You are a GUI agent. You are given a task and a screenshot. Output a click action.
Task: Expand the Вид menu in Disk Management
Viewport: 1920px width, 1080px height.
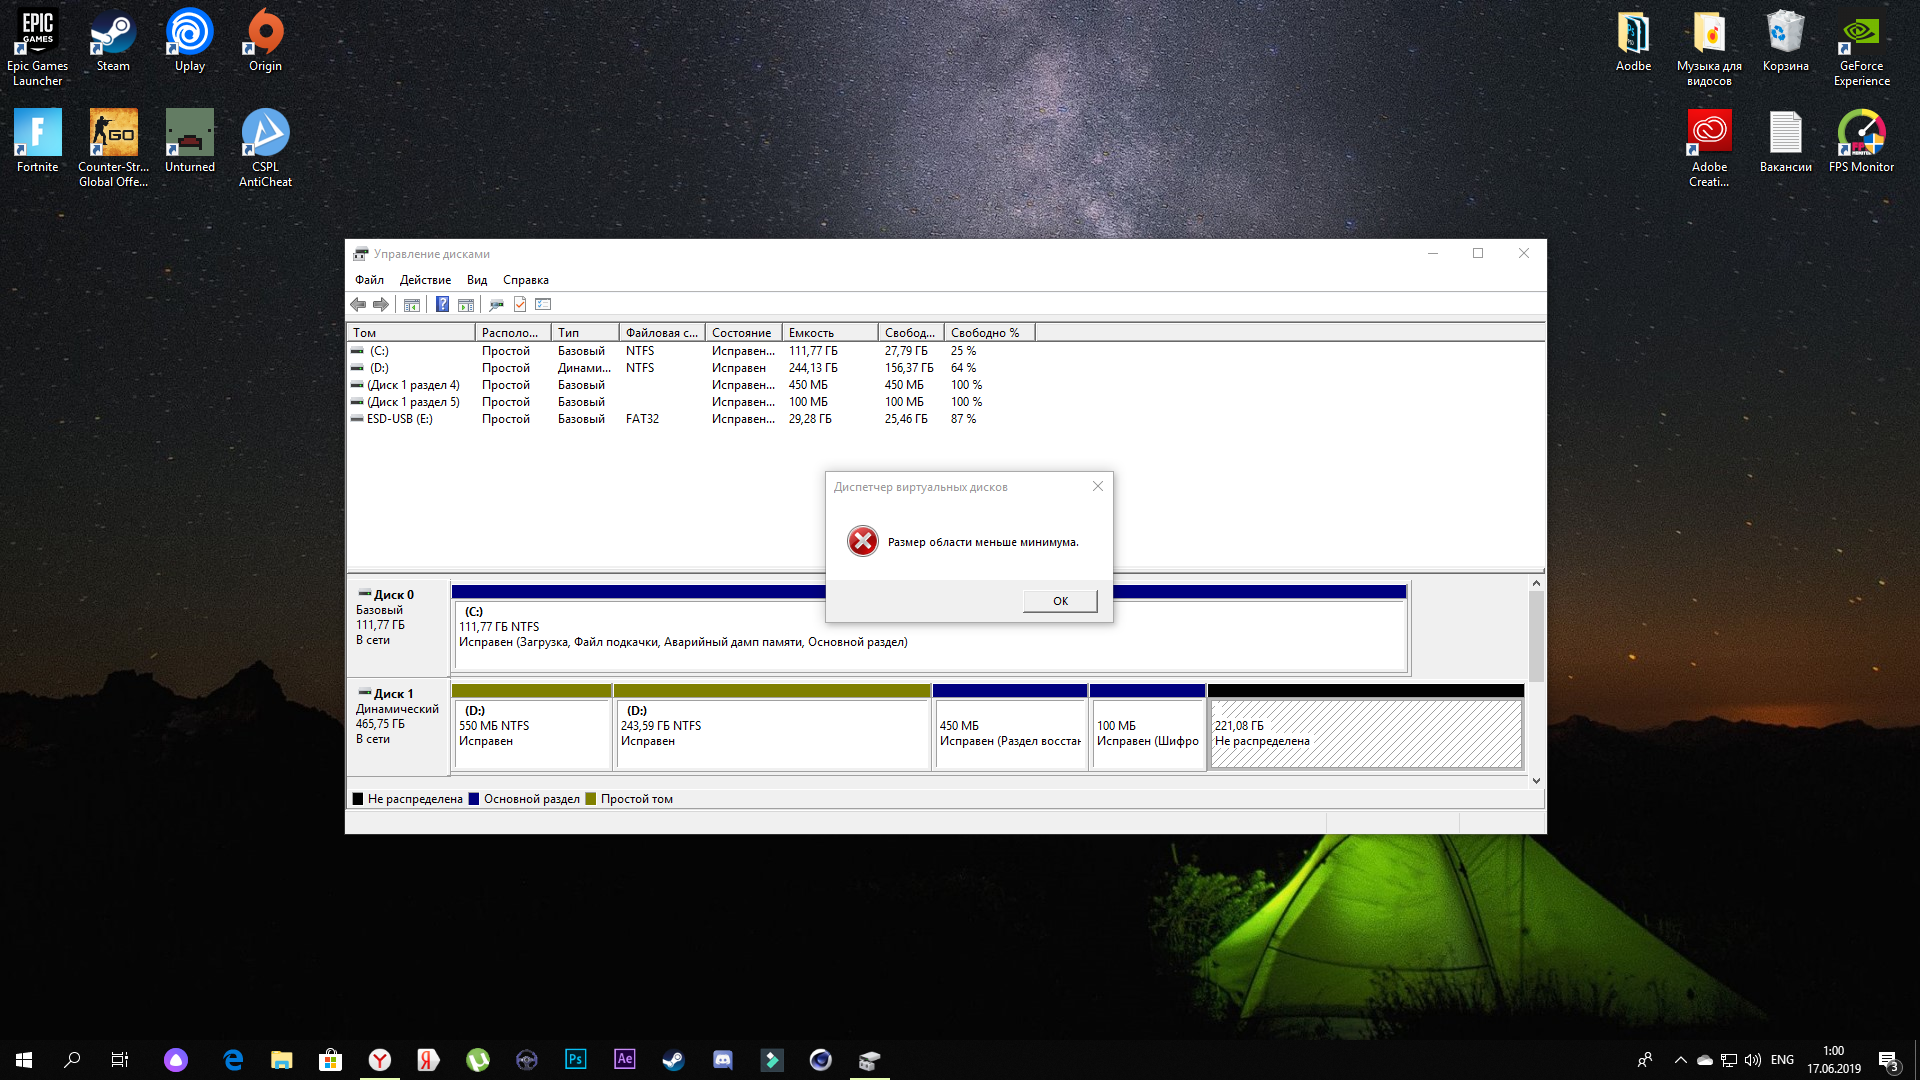[477, 280]
